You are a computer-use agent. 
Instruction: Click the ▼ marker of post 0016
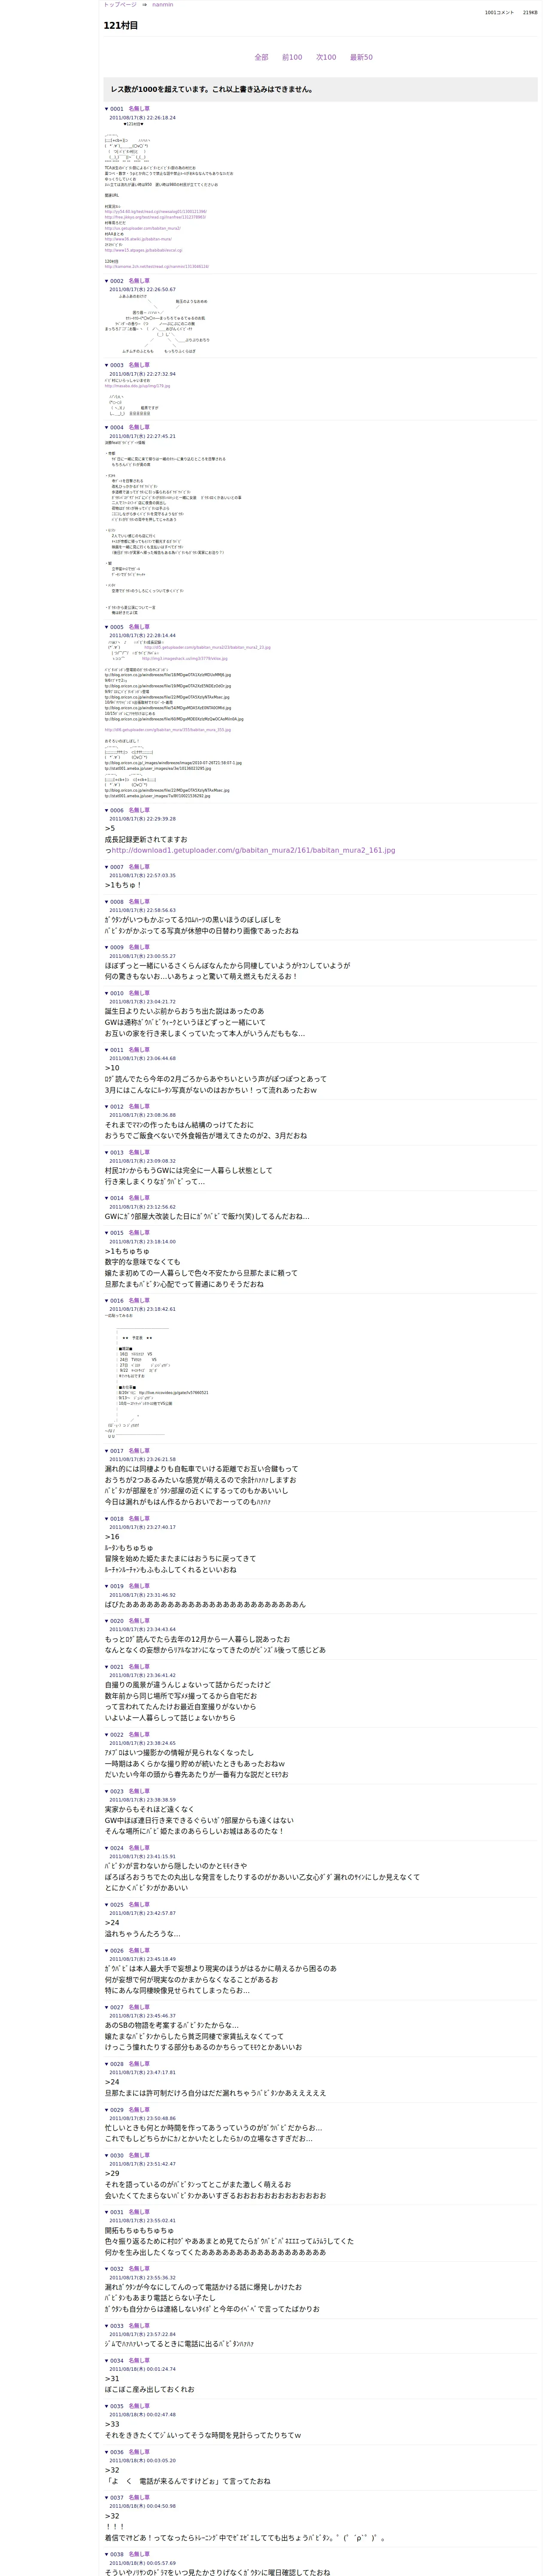pyautogui.click(x=107, y=1300)
